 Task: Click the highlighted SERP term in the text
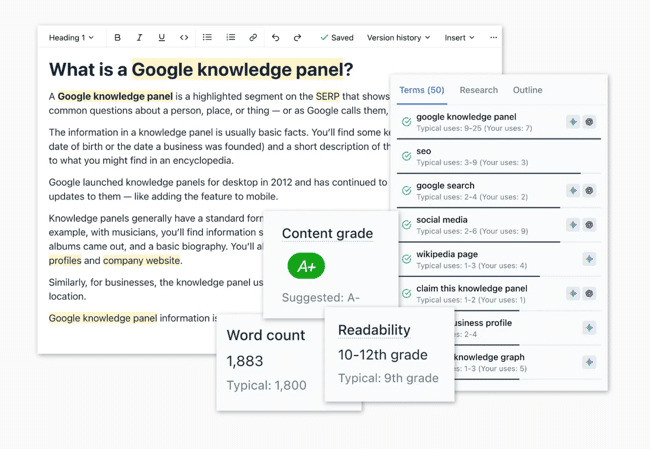(327, 96)
